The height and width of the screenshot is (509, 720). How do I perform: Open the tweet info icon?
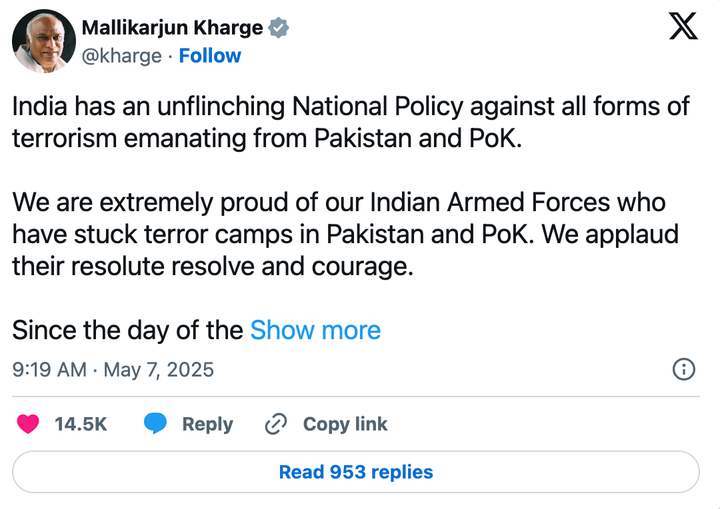(x=684, y=369)
